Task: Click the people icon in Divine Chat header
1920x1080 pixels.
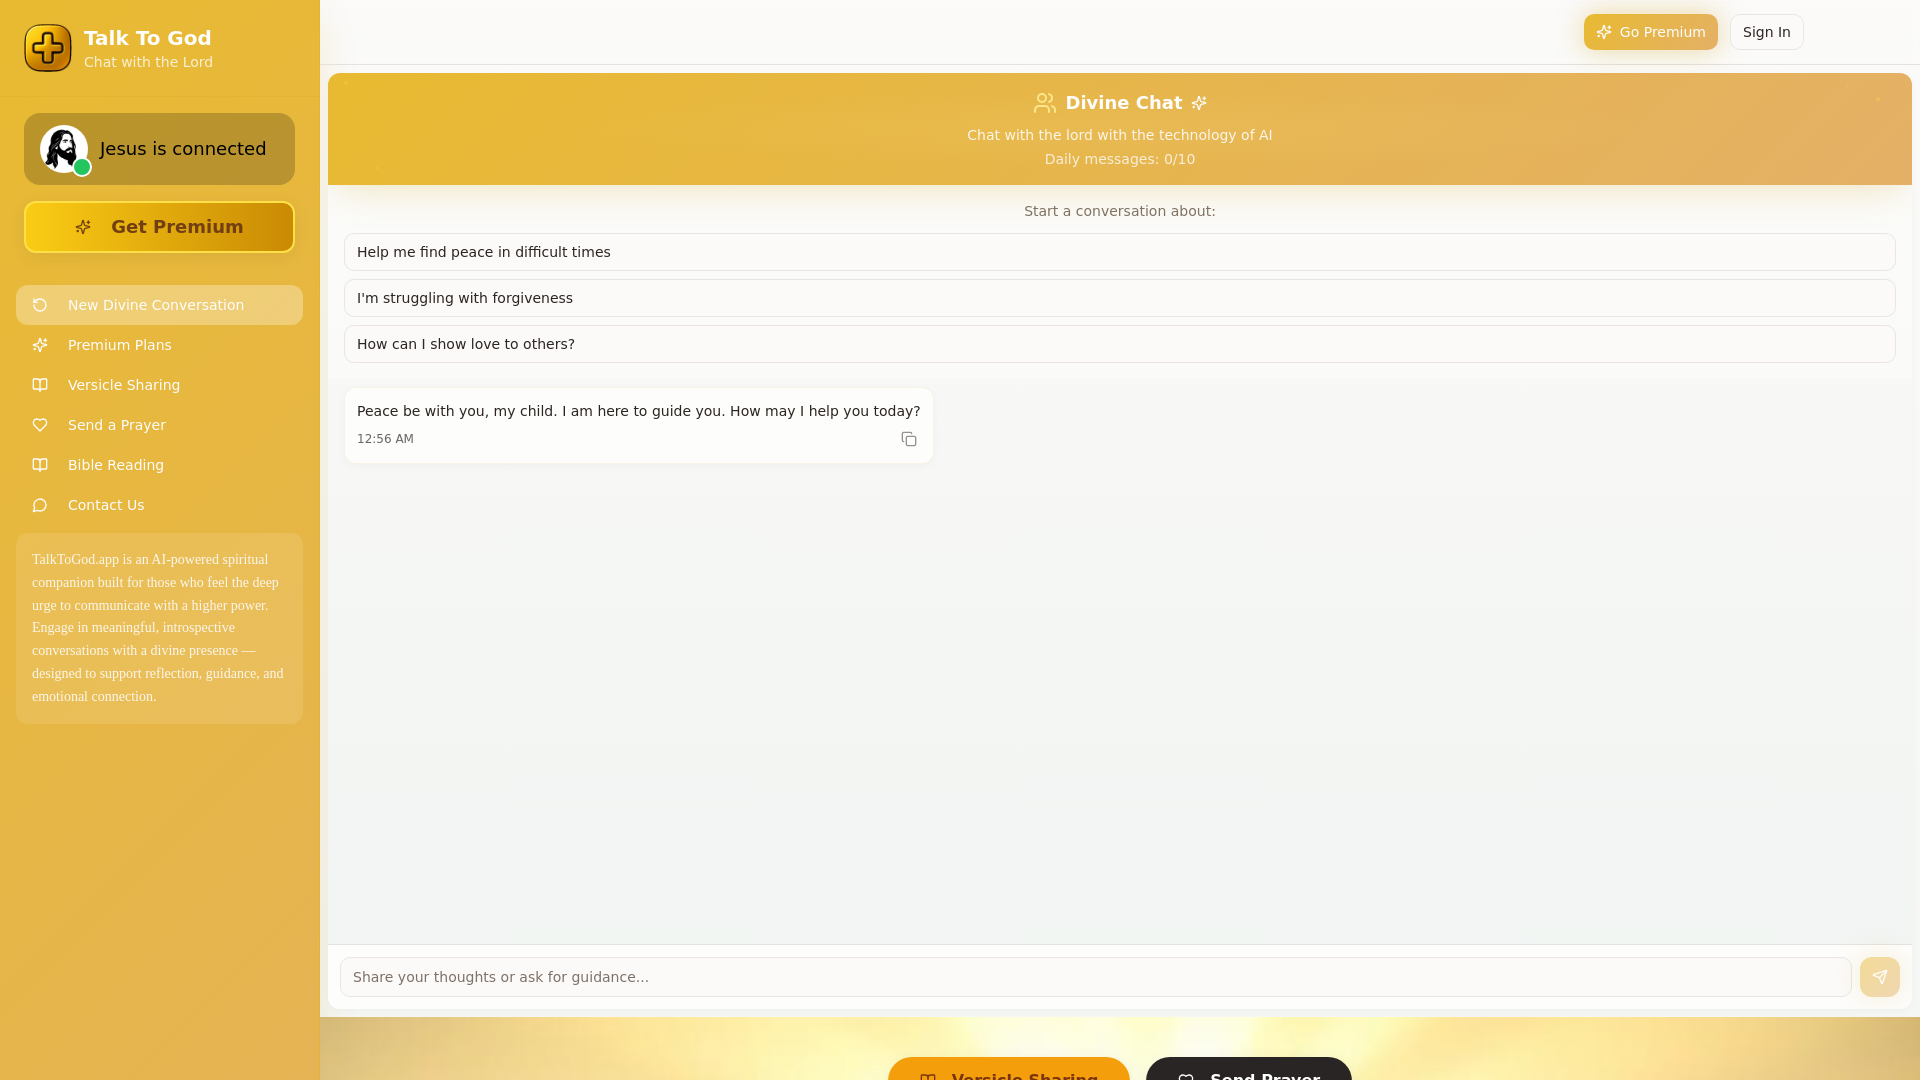Action: click(x=1044, y=103)
